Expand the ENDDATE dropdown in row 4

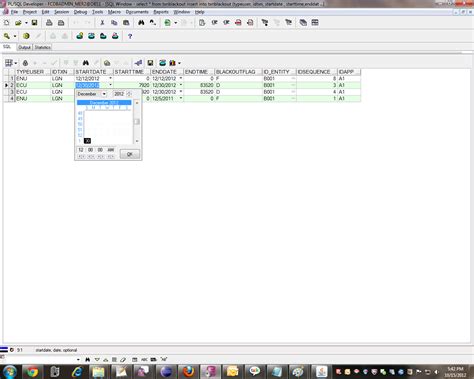[x=181, y=98]
